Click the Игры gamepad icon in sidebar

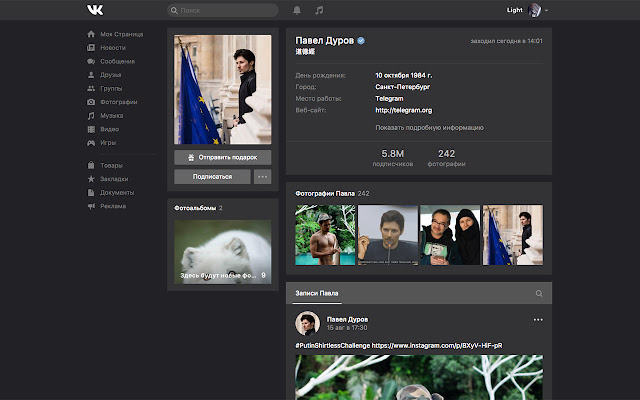pyautogui.click(x=92, y=142)
